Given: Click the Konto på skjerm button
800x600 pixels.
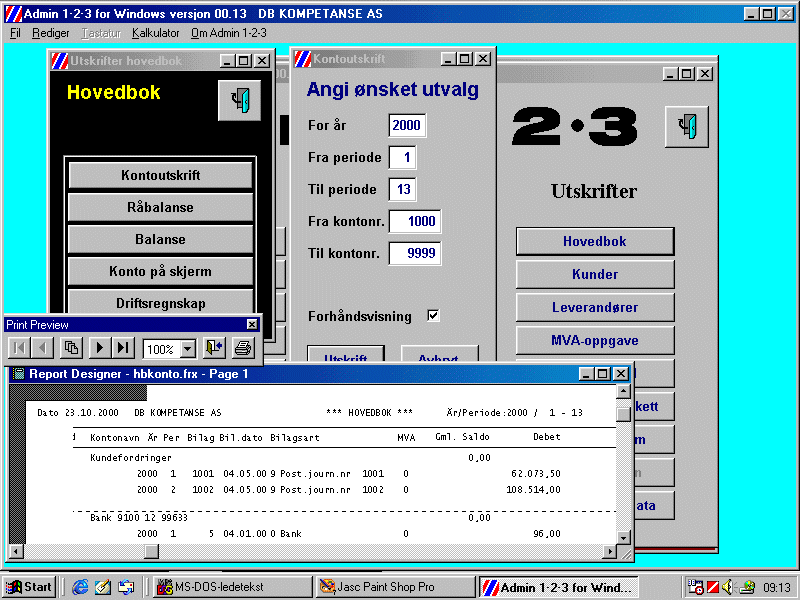Looking at the screenshot, I should pos(160,272).
